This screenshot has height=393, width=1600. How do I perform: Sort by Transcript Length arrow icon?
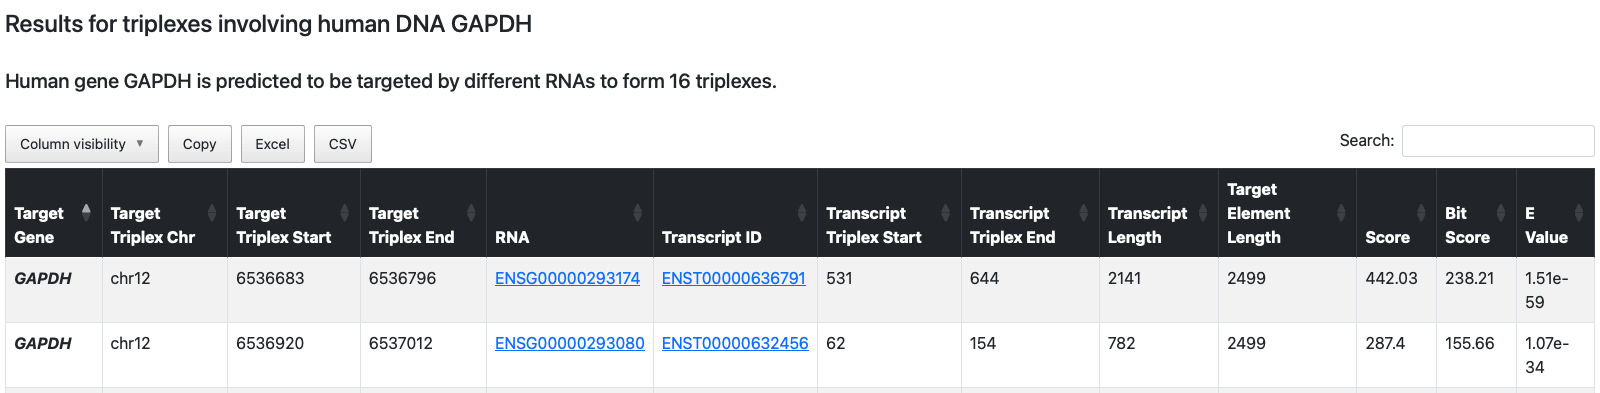point(1203,212)
